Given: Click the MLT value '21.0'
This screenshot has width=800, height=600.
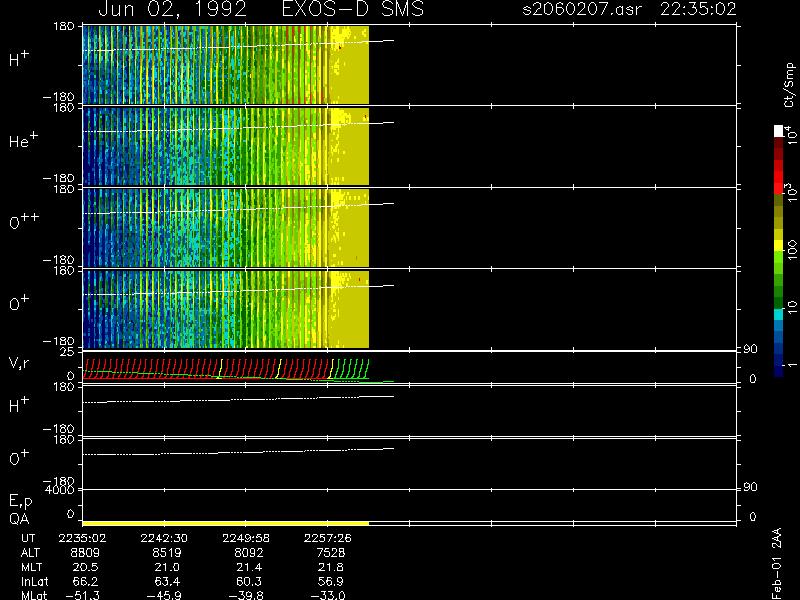Looking at the screenshot, I should [x=167, y=567].
